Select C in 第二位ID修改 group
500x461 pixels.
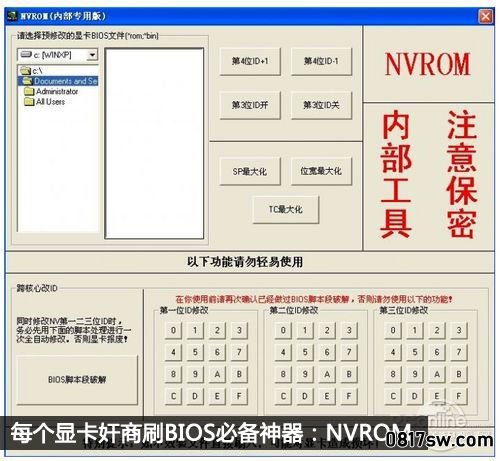tap(283, 396)
